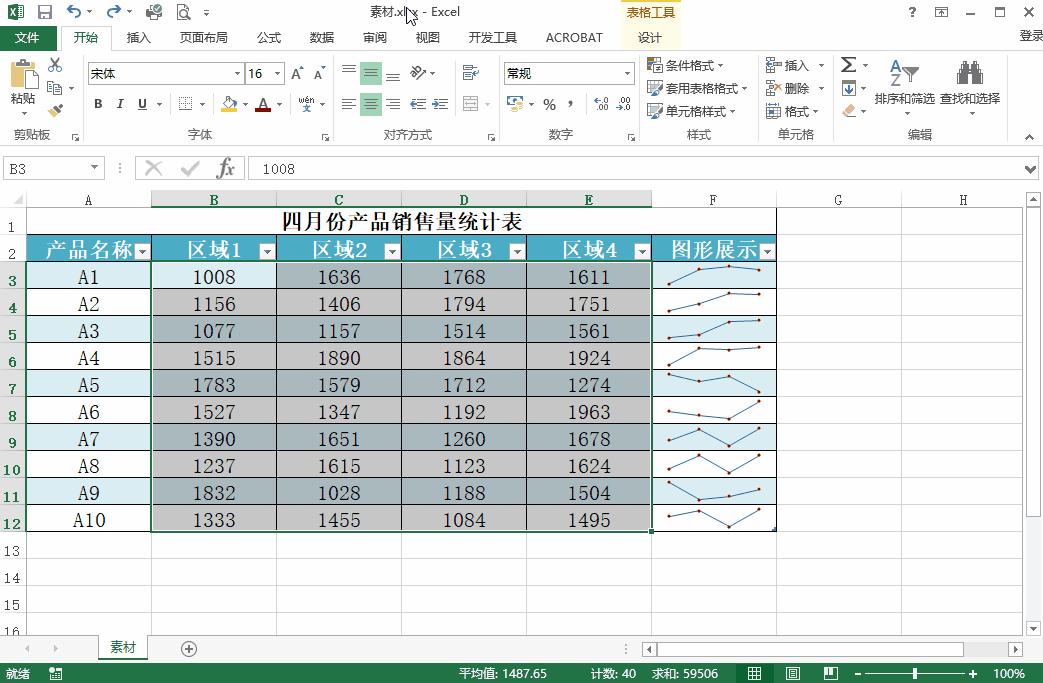Open 套用表格格式 (Format as Table)
Screen dimensions: 1043x683
[697, 88]
